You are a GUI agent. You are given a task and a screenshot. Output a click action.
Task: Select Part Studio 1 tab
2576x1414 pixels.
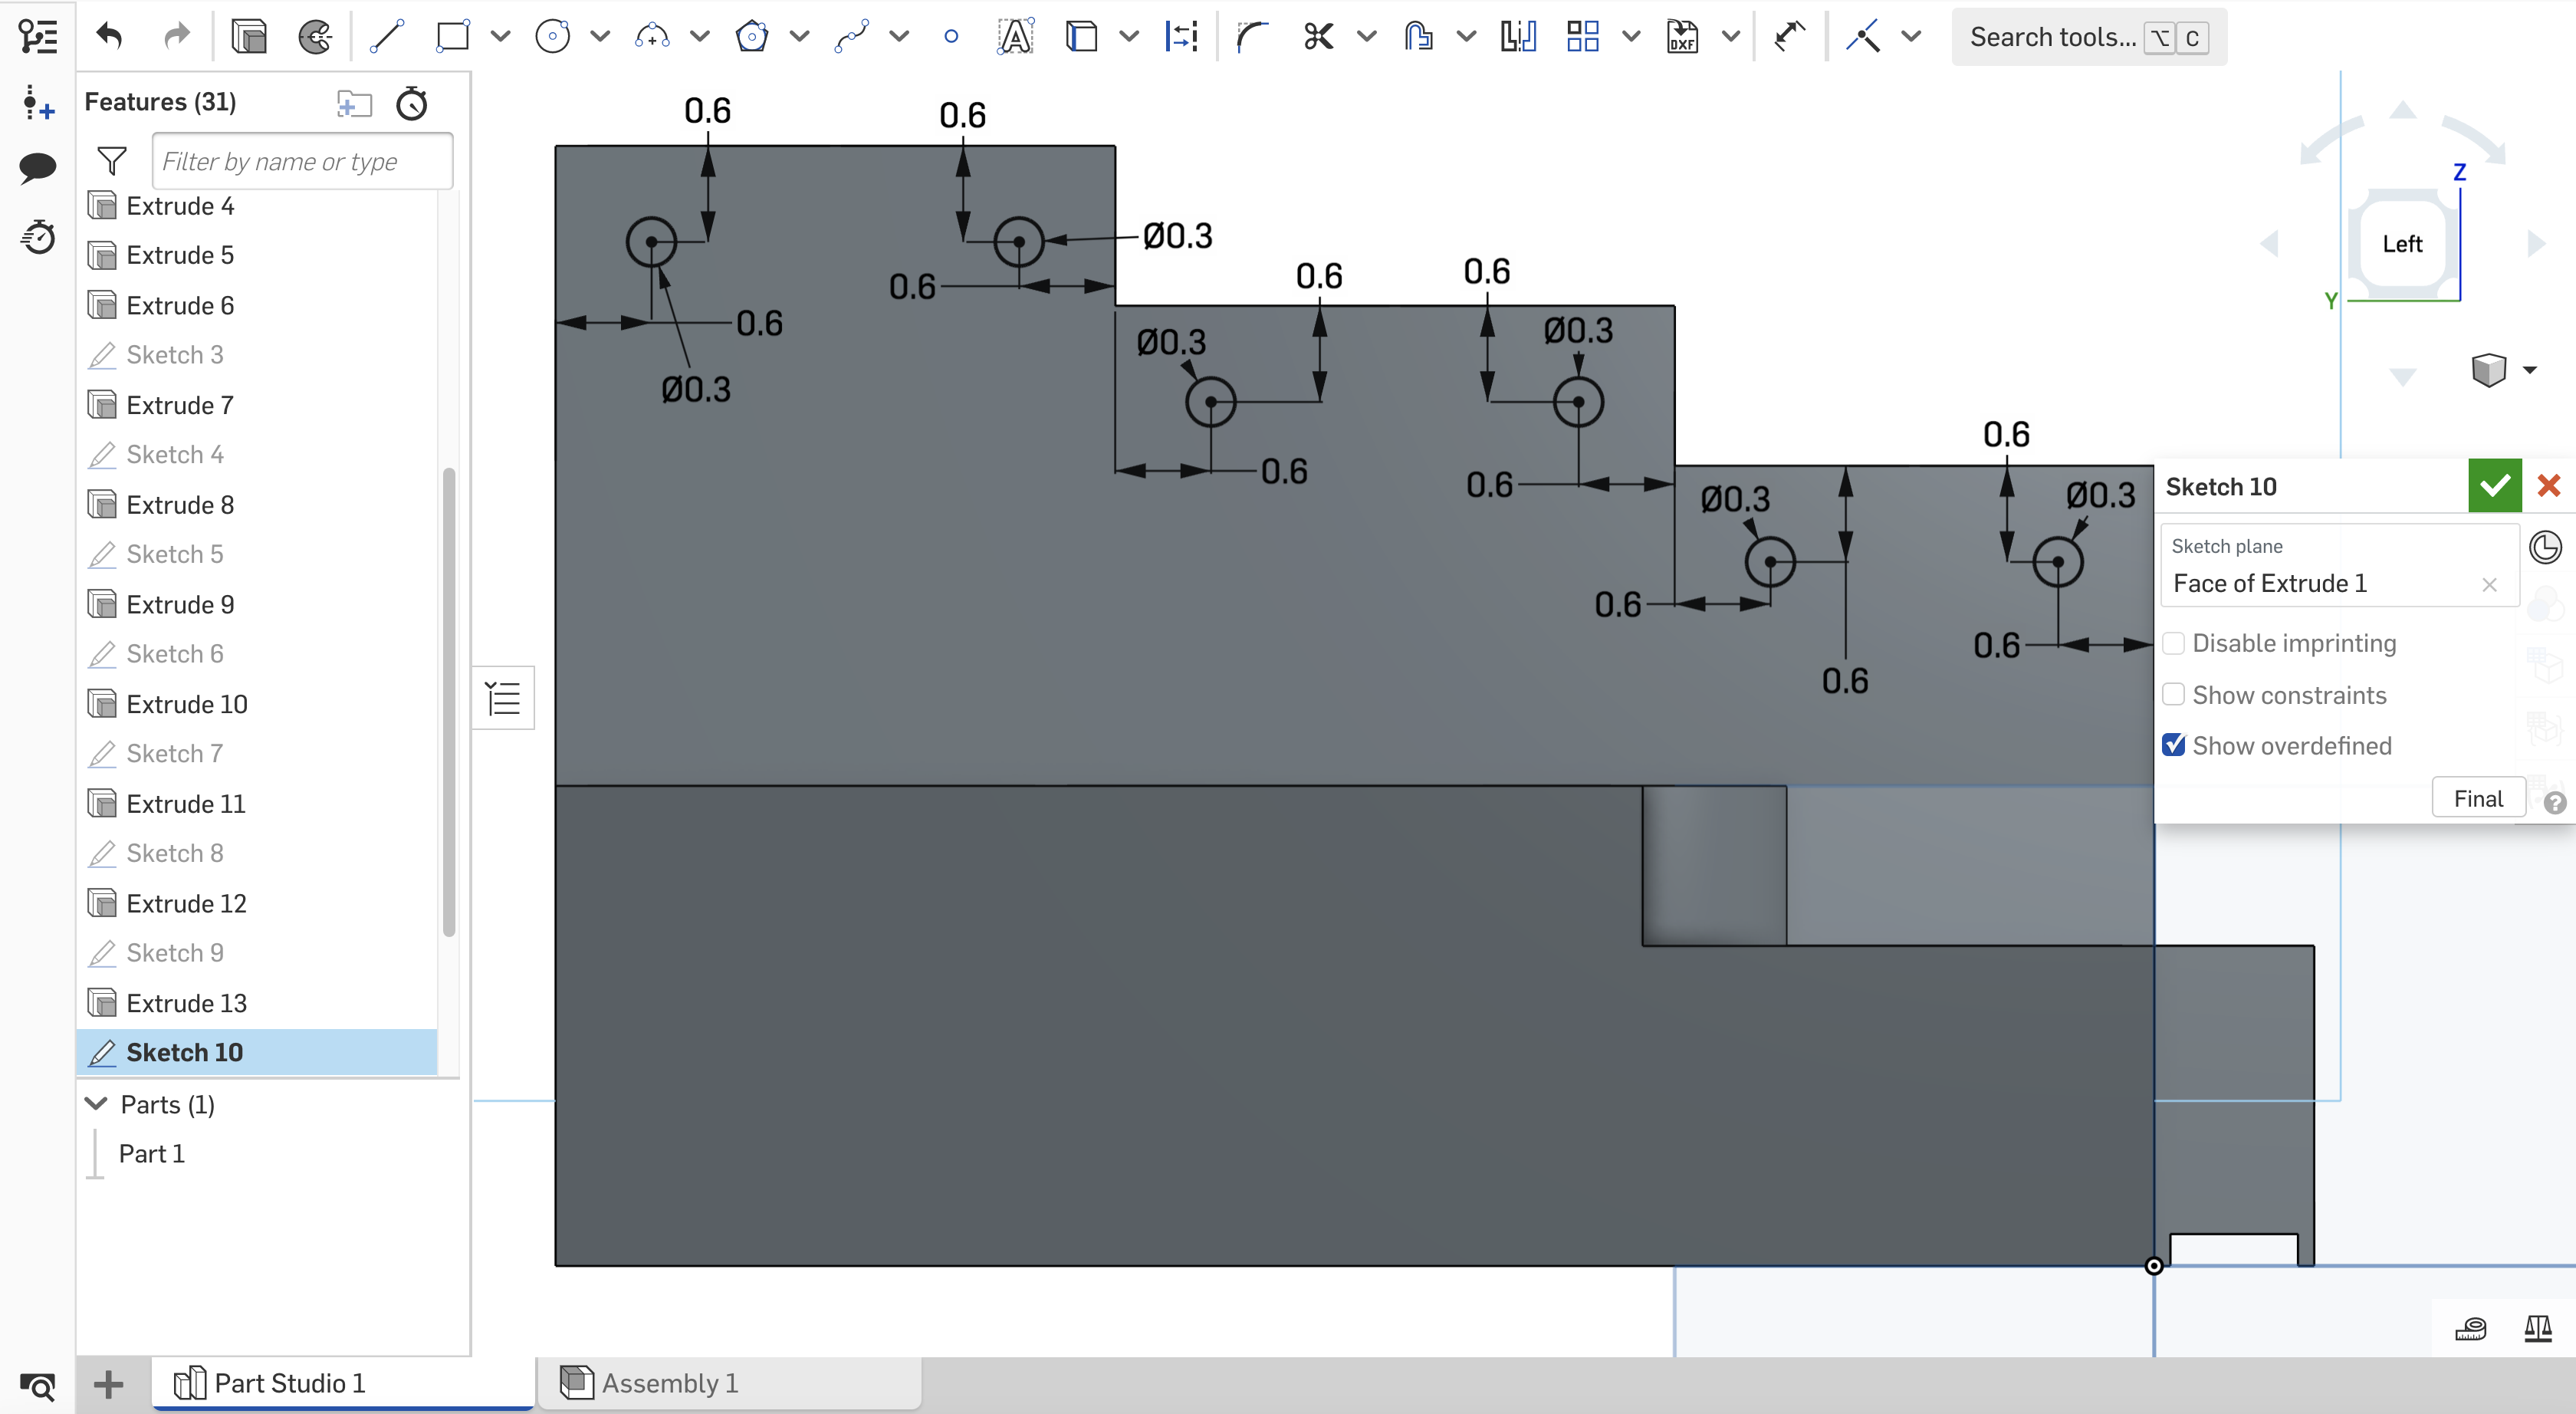click(289, 1383)
